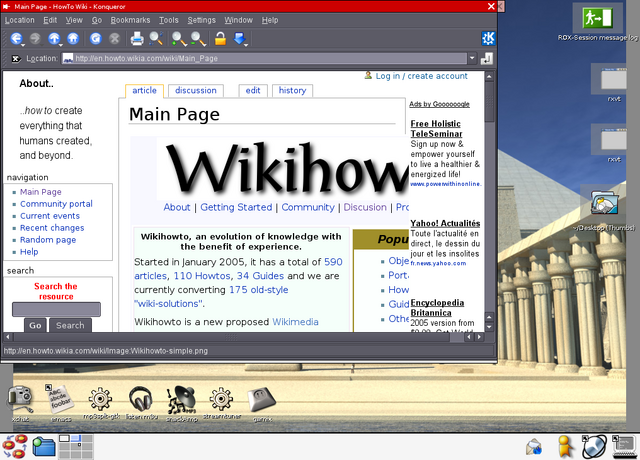Open the Window menu

pos(238,20)
